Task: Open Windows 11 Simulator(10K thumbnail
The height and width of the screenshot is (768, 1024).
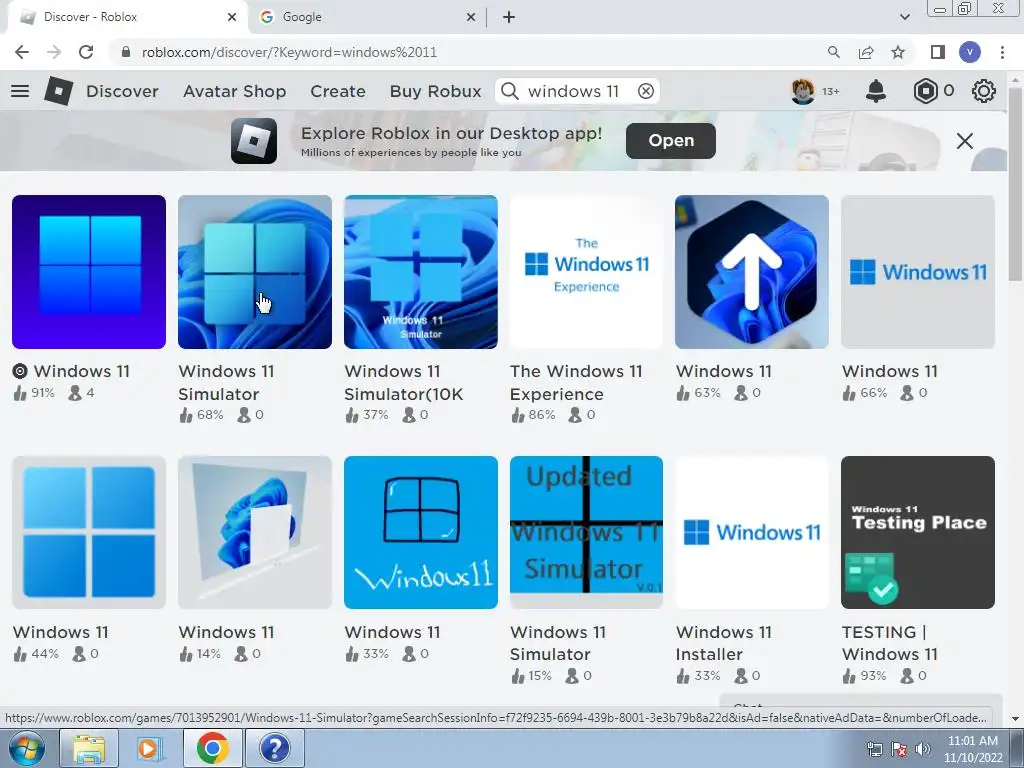Action: (421, 272)
